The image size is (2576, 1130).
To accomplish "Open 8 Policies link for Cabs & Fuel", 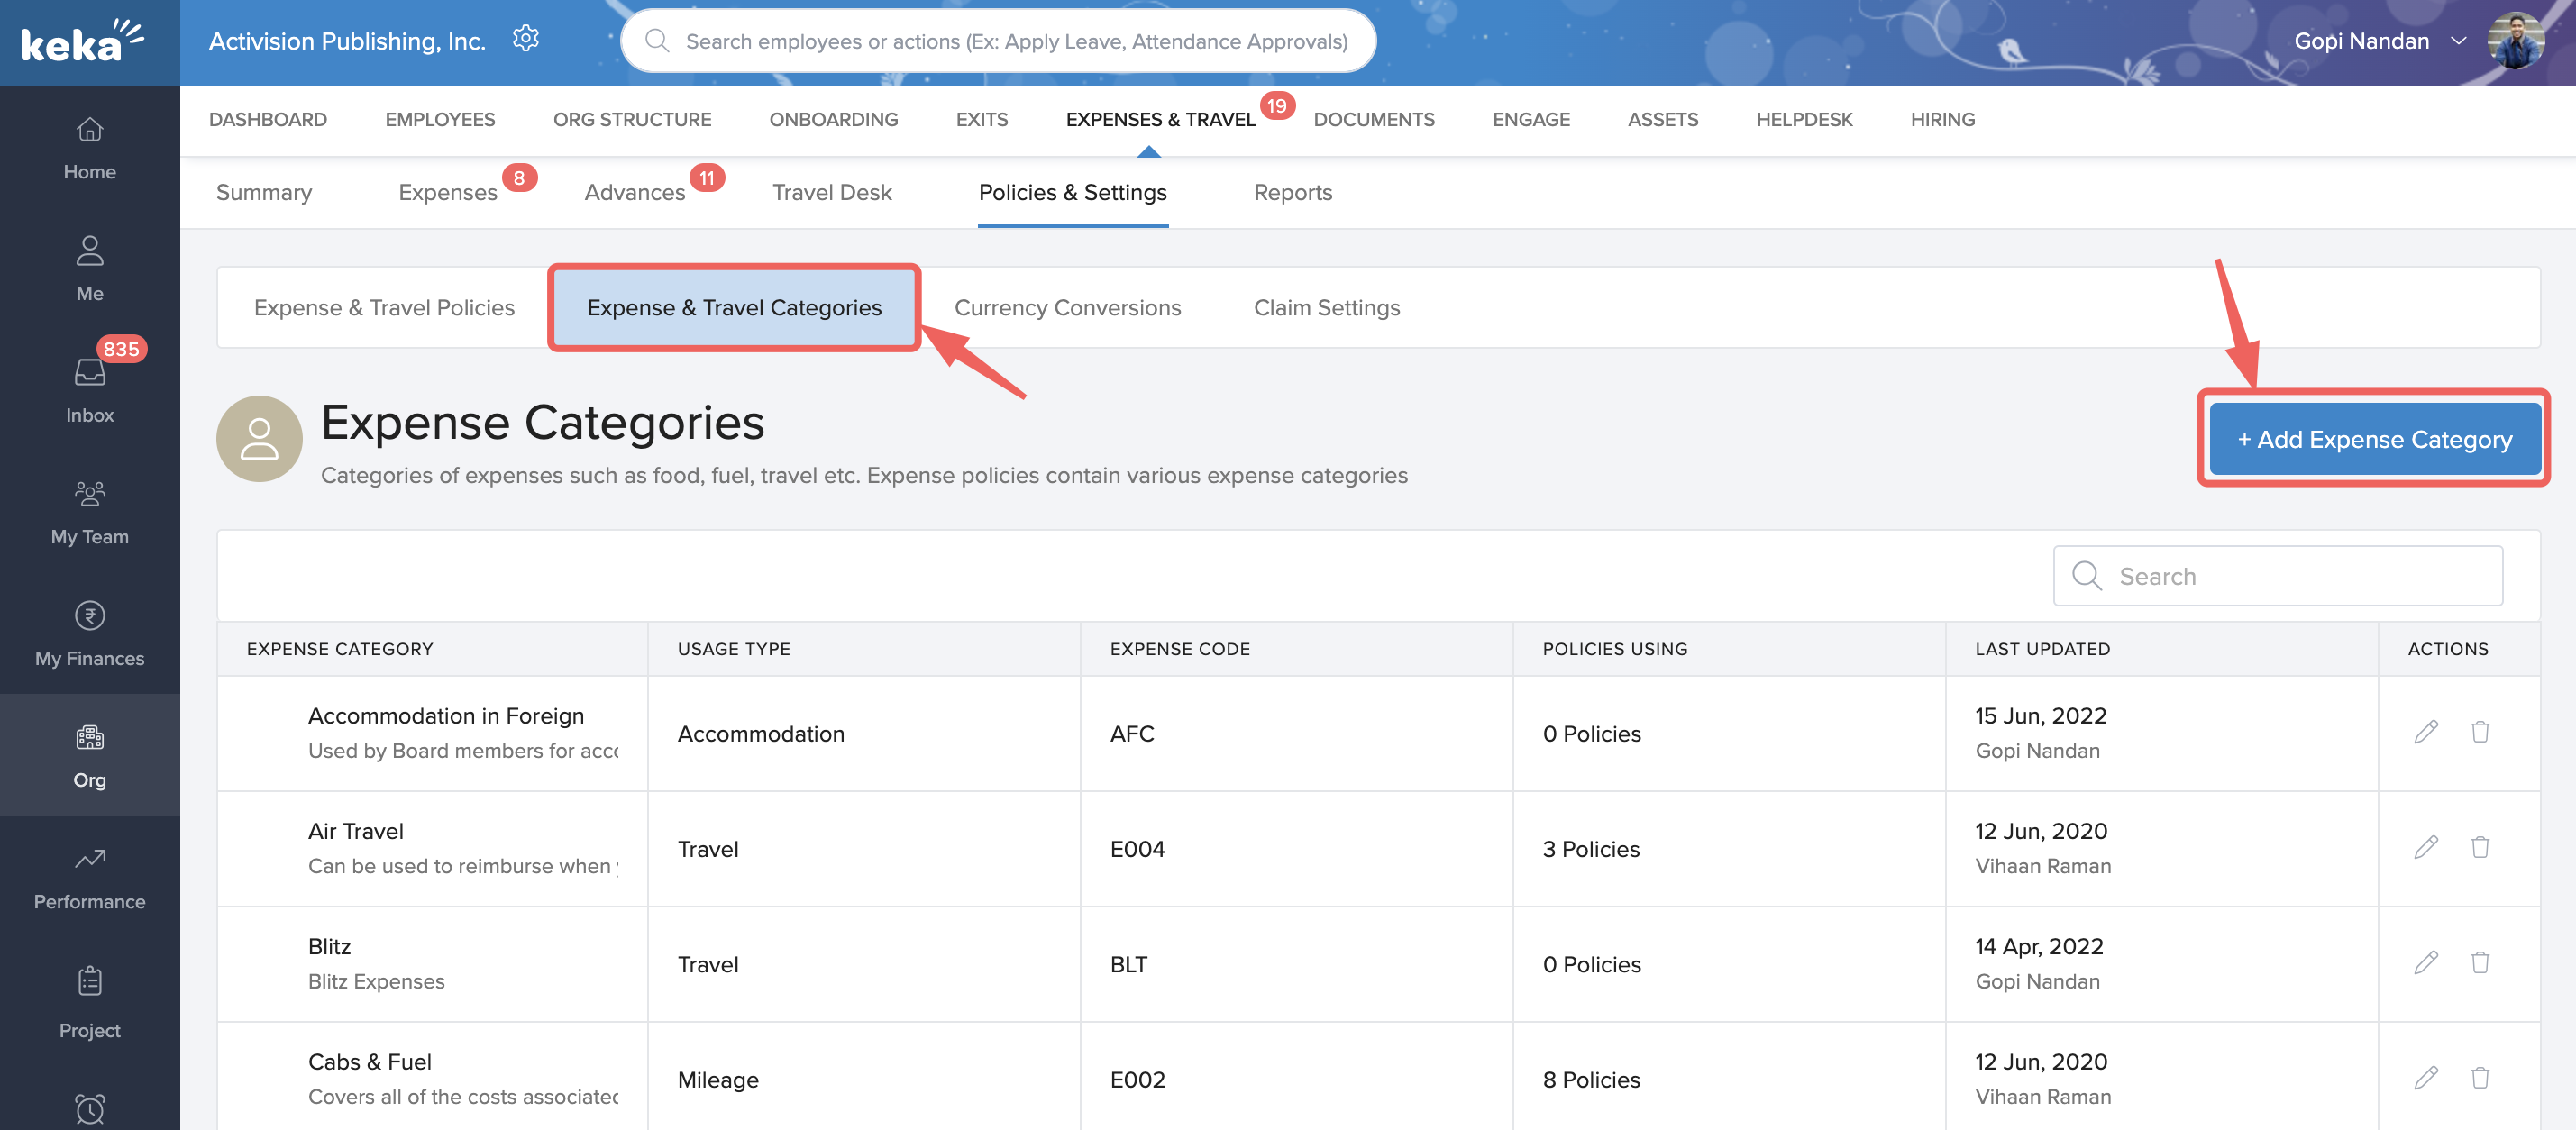I will click(x=1590, y=1079).
